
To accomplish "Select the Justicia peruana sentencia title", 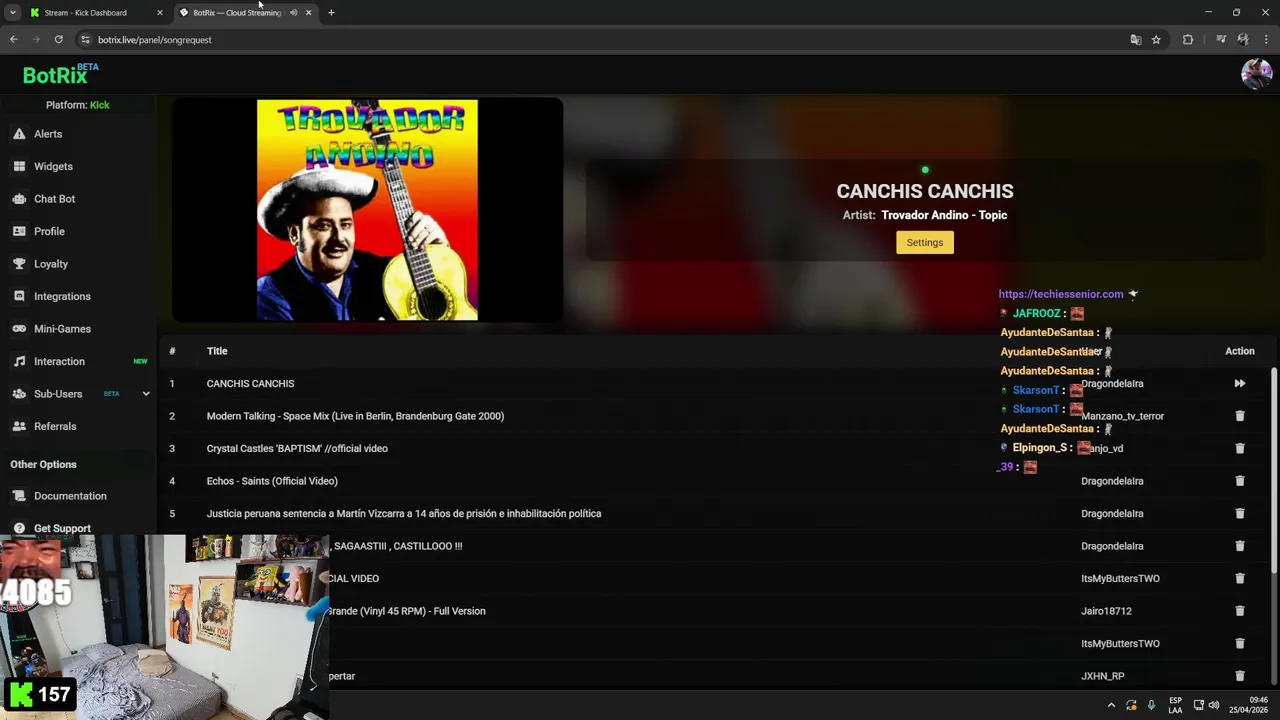I will pos(404,514).
